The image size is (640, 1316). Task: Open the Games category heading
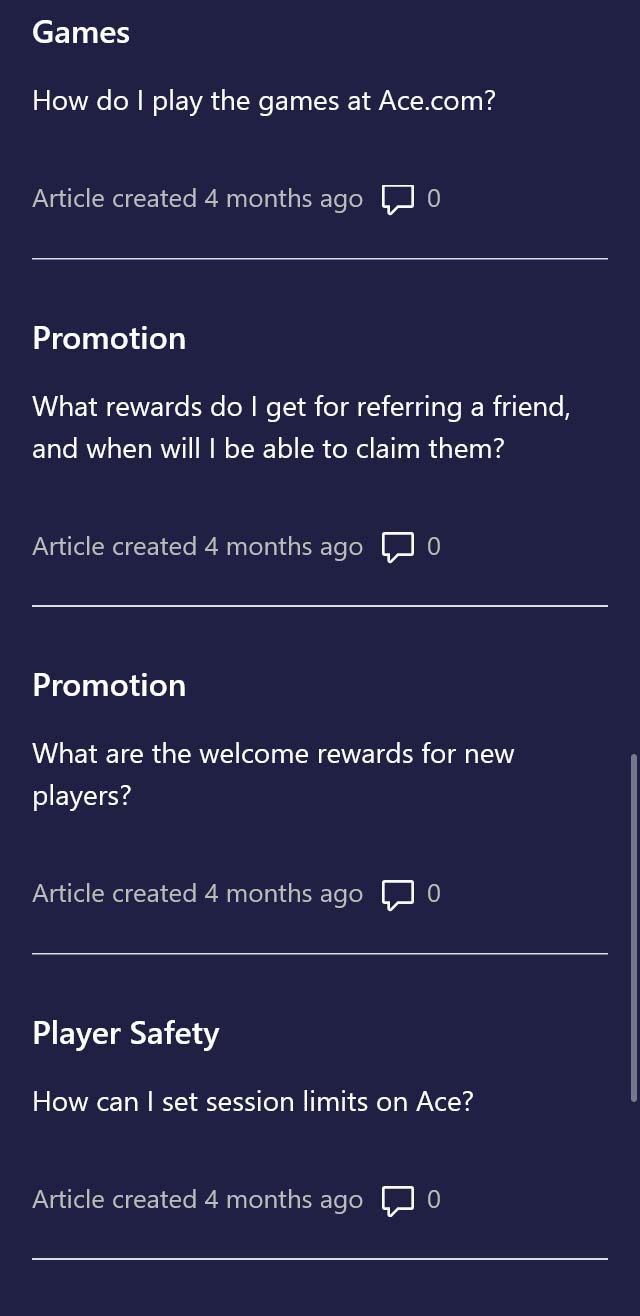[81, 33]
